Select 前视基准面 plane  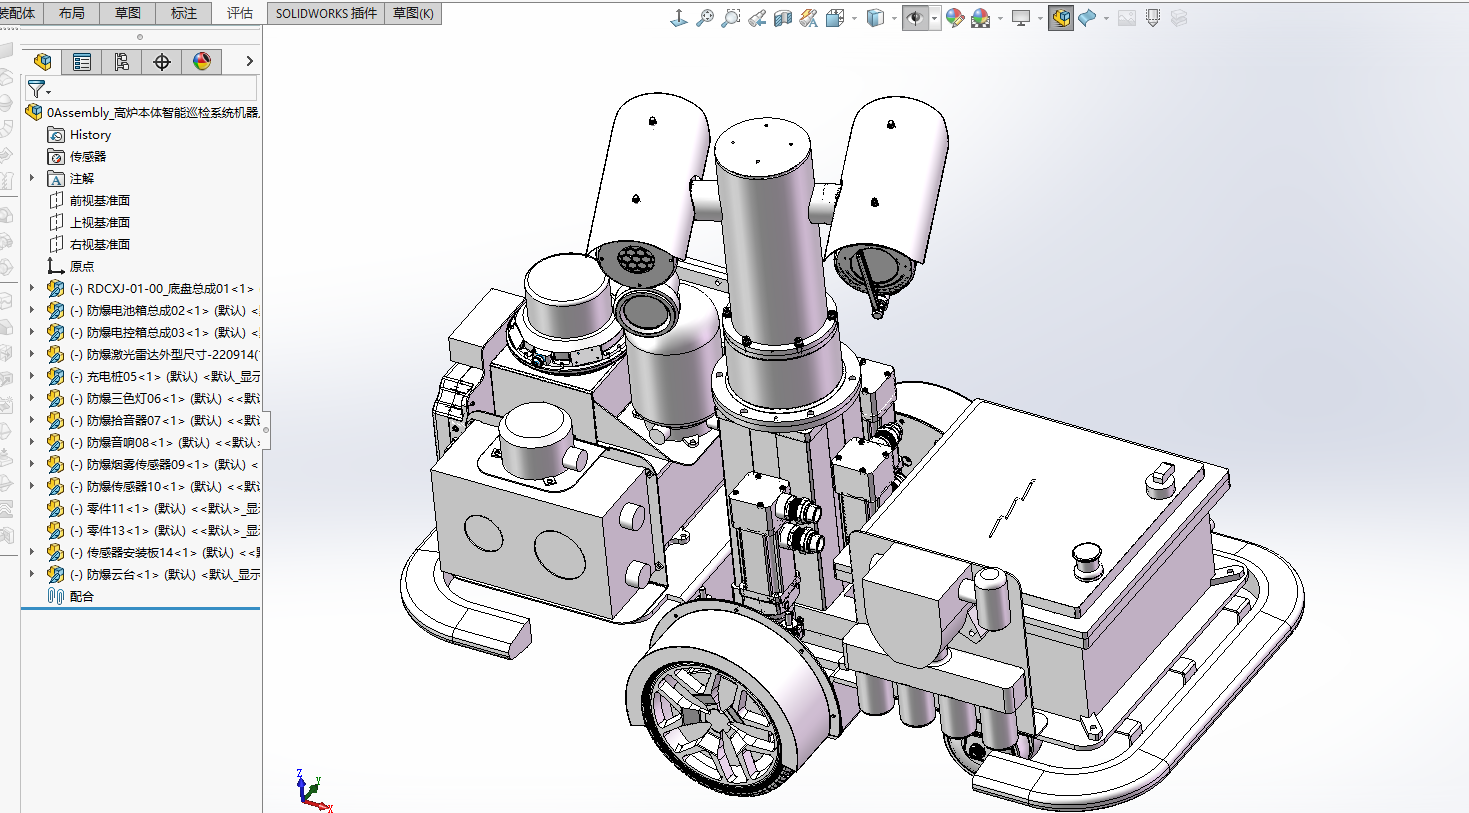[x=90, y=201]
